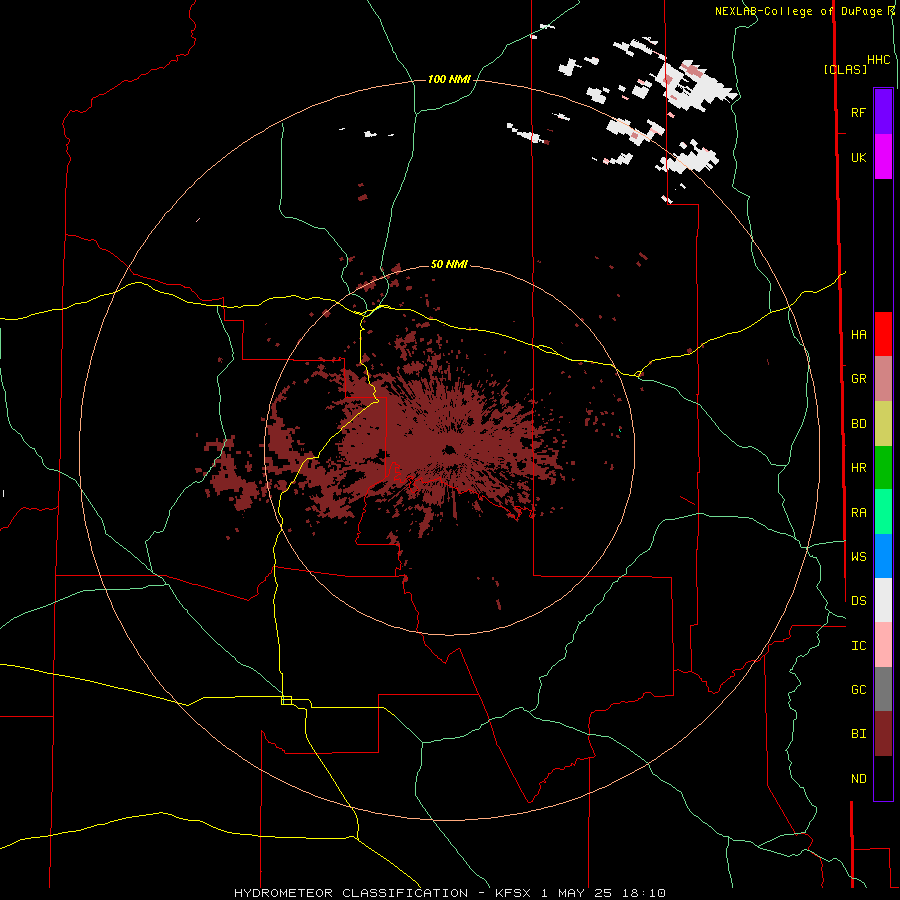Click the RF legend label

tap(858, 112)
